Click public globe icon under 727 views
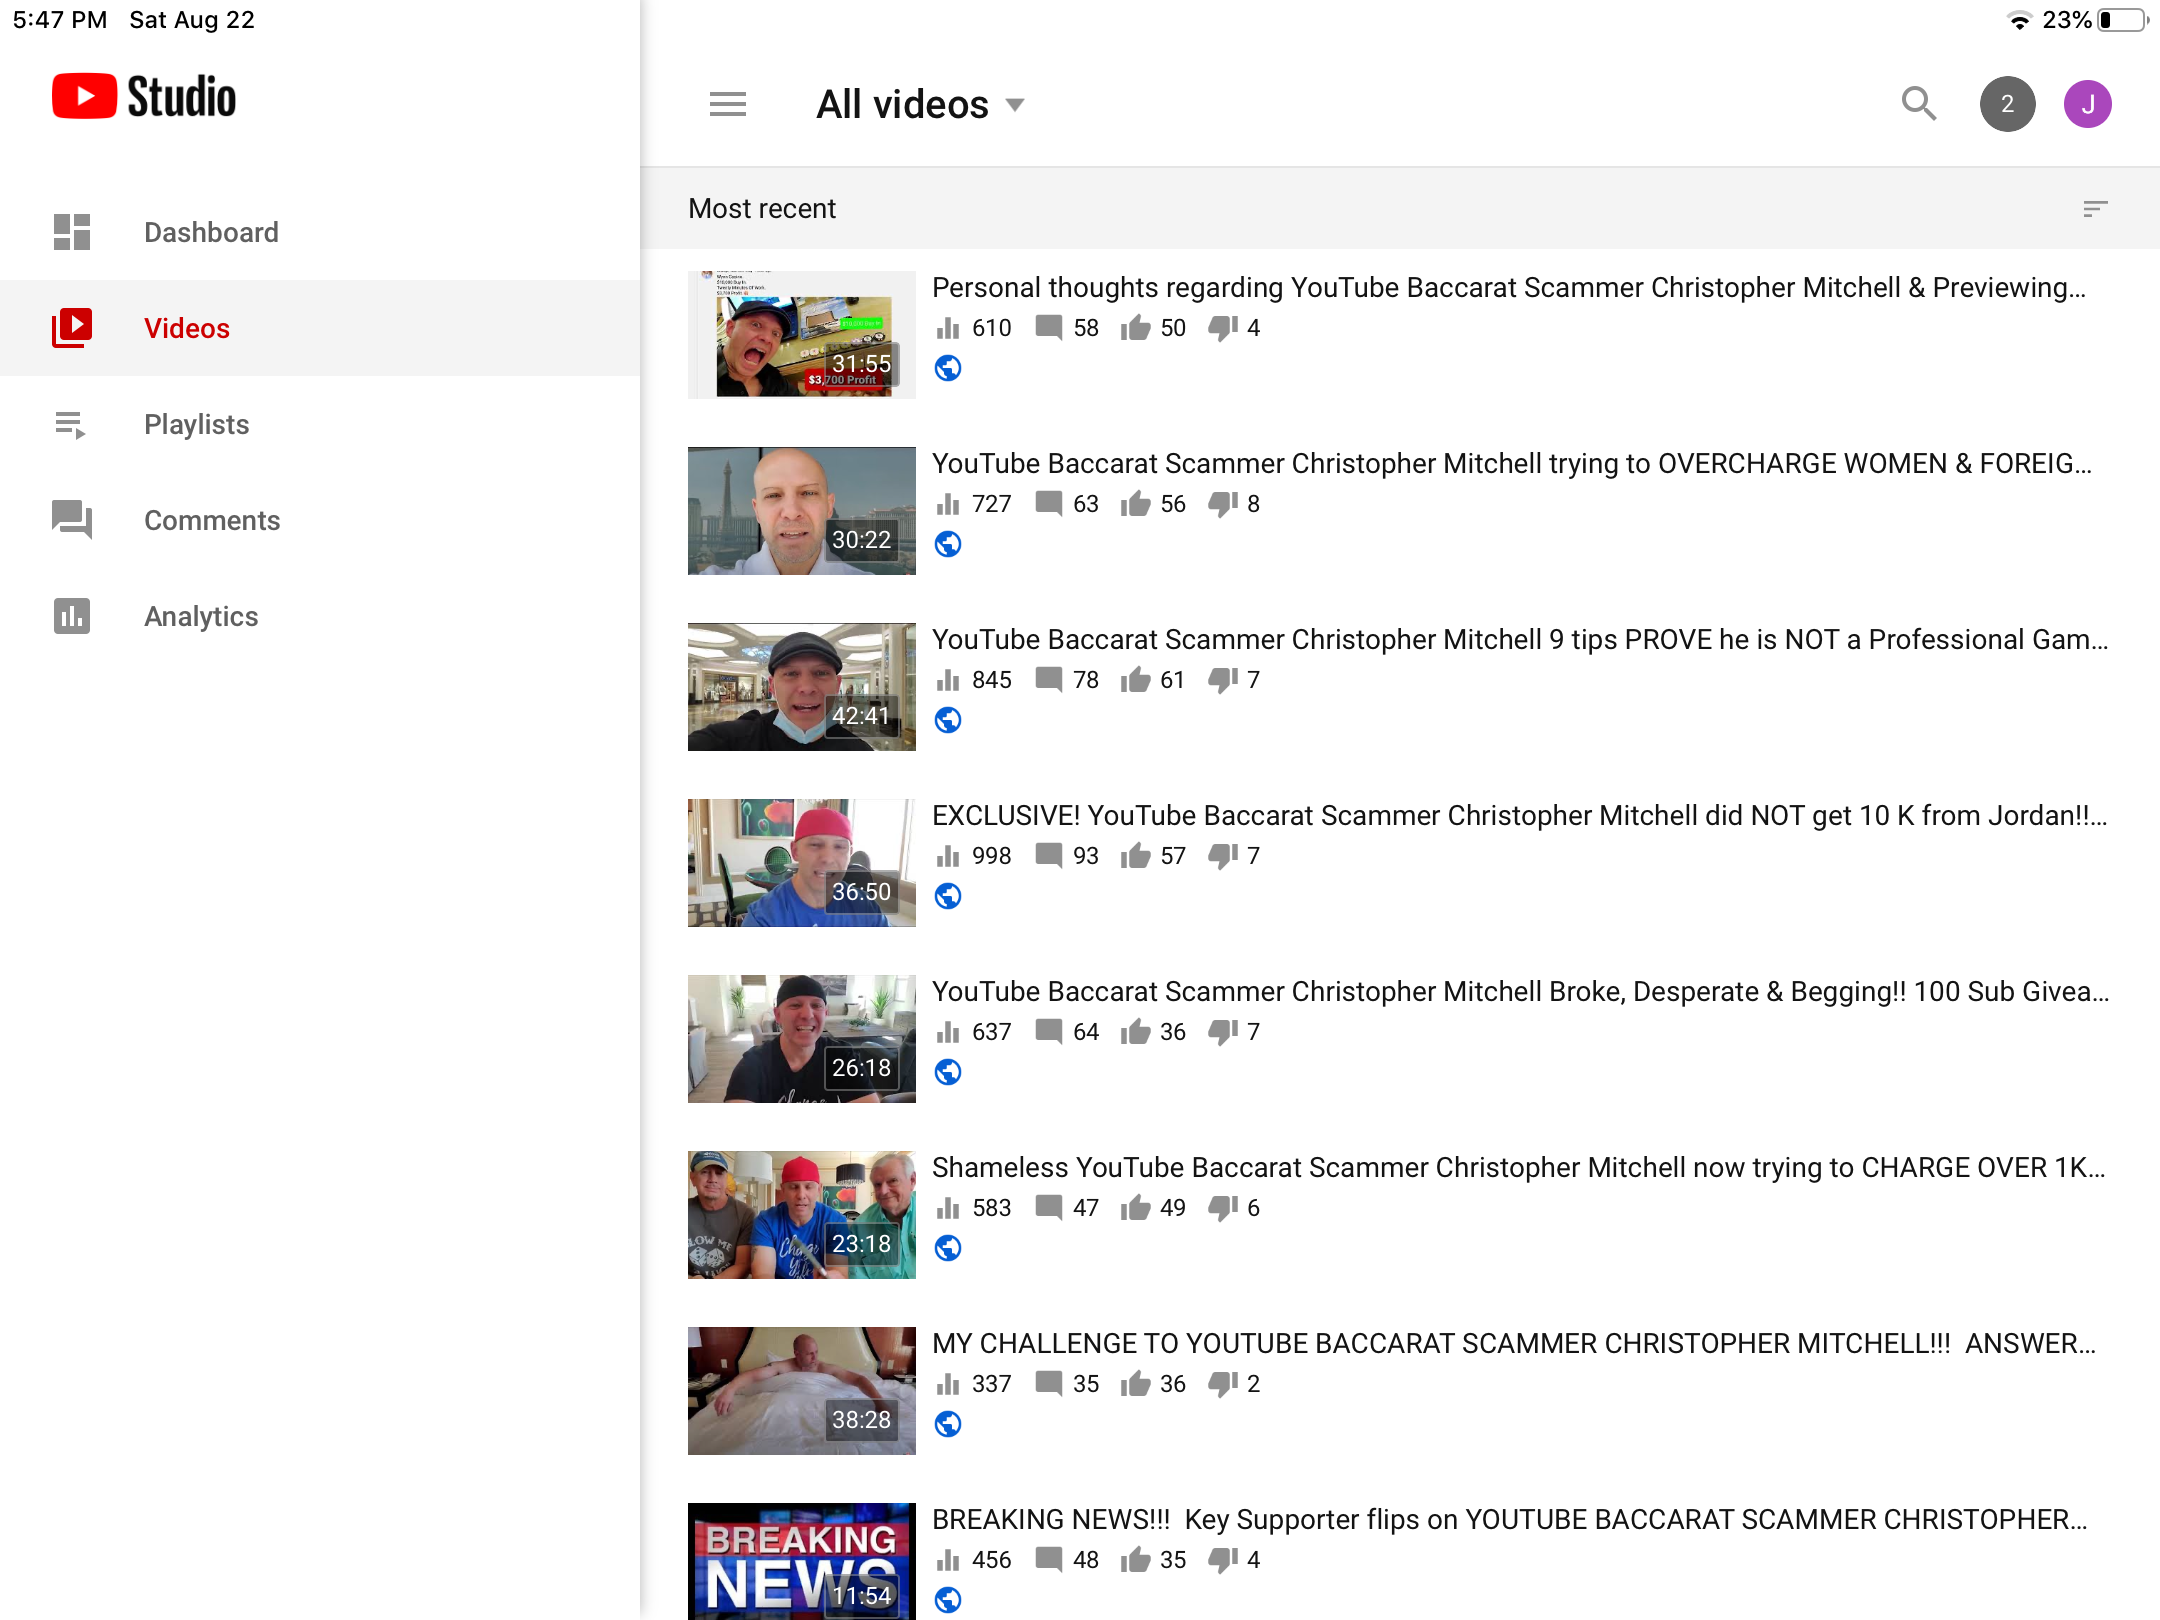The image size is (2160, 1620). click(948, 544)
